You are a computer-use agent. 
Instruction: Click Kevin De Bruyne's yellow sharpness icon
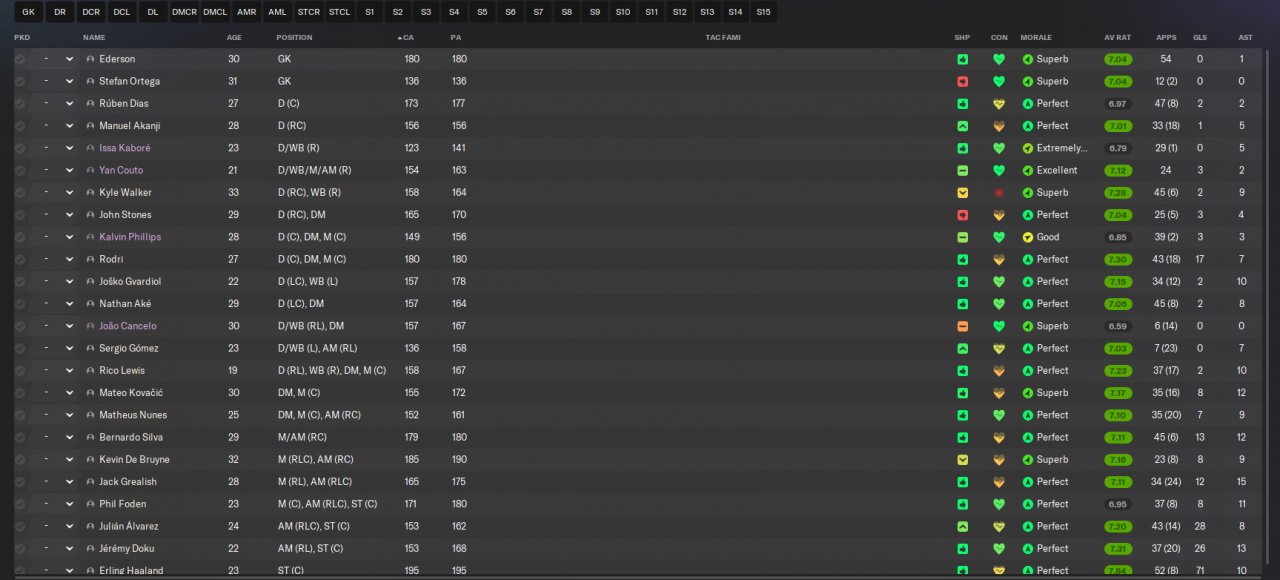coord(962,460)
